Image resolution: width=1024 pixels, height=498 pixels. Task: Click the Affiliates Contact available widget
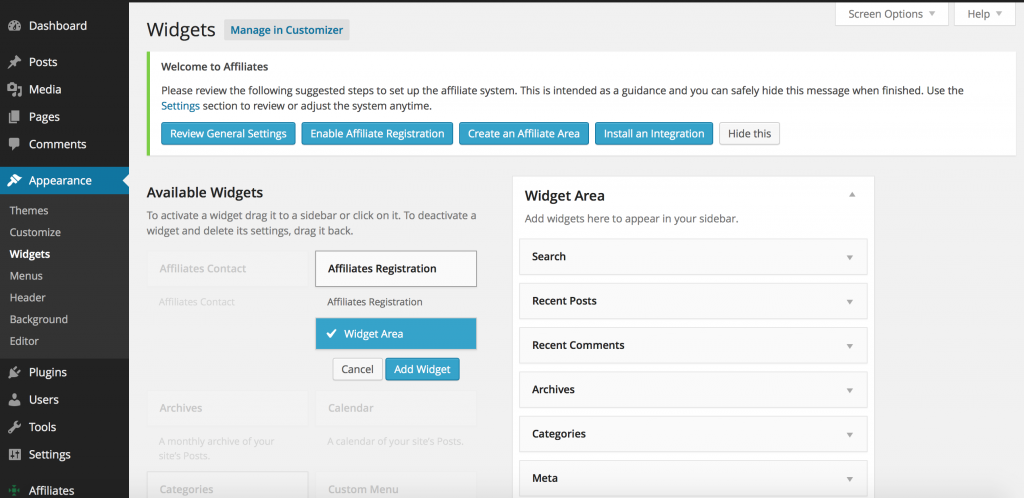[227, 269]
